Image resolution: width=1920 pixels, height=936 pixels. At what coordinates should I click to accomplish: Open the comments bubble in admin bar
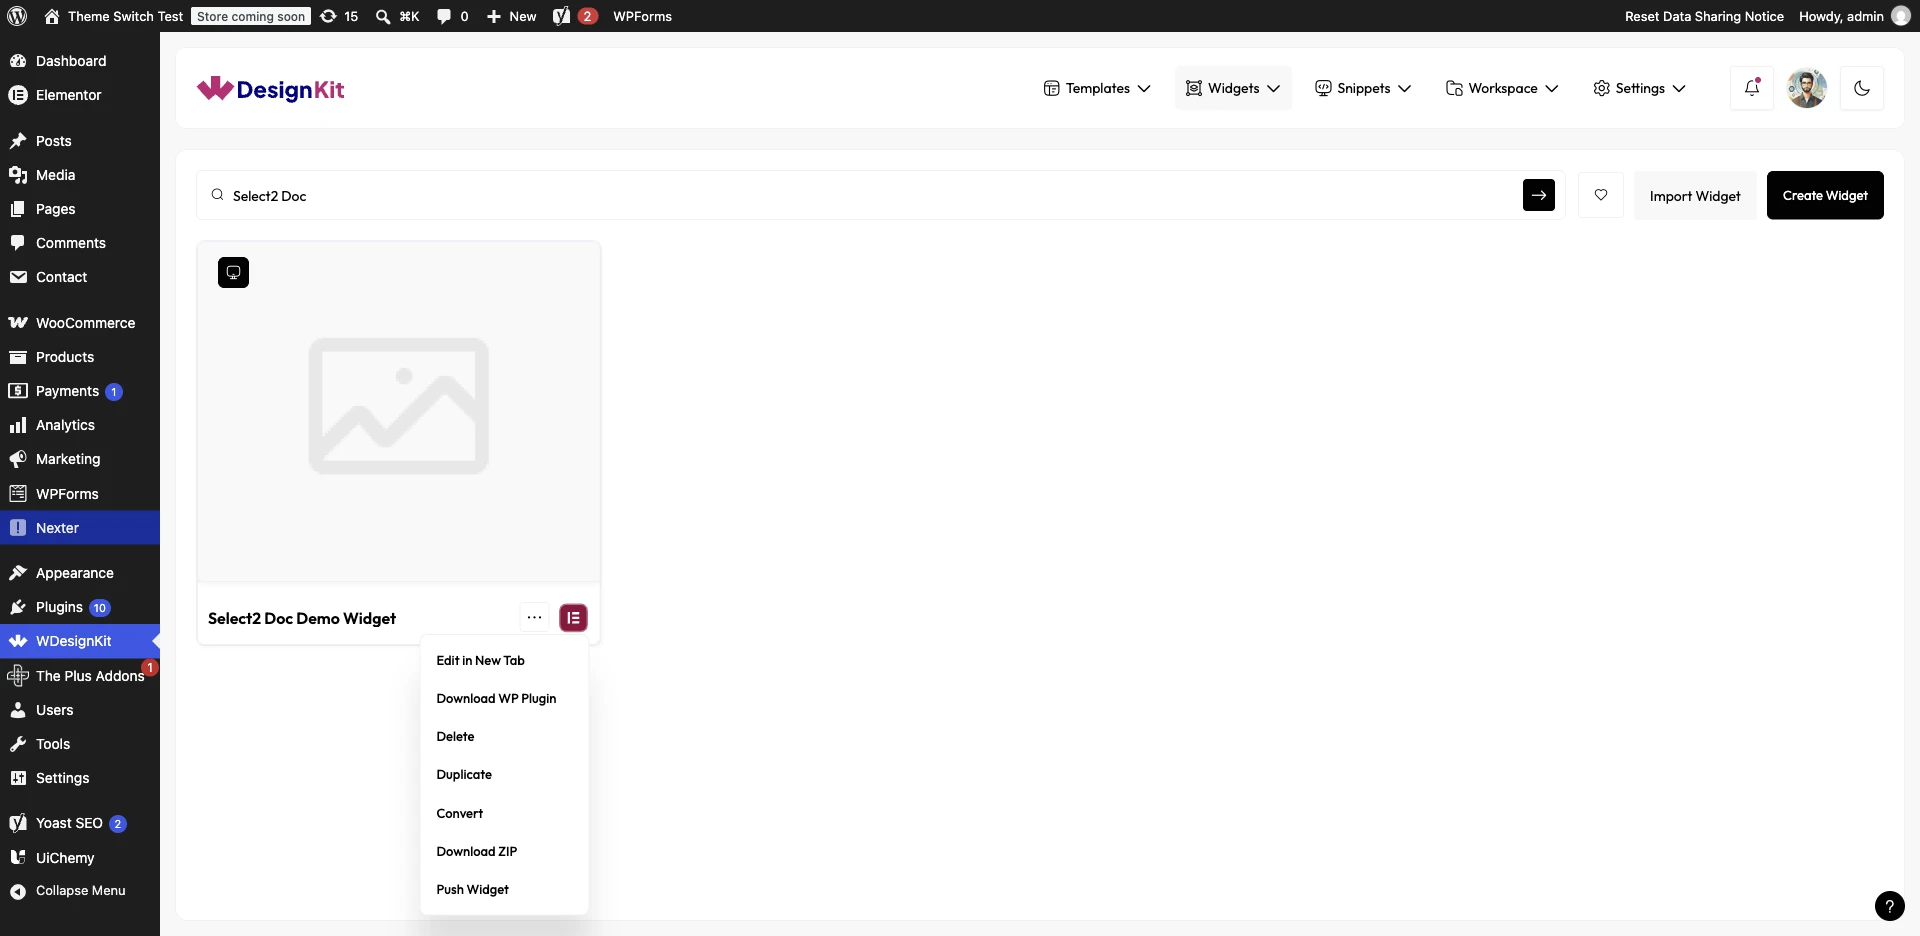[453, 16]
